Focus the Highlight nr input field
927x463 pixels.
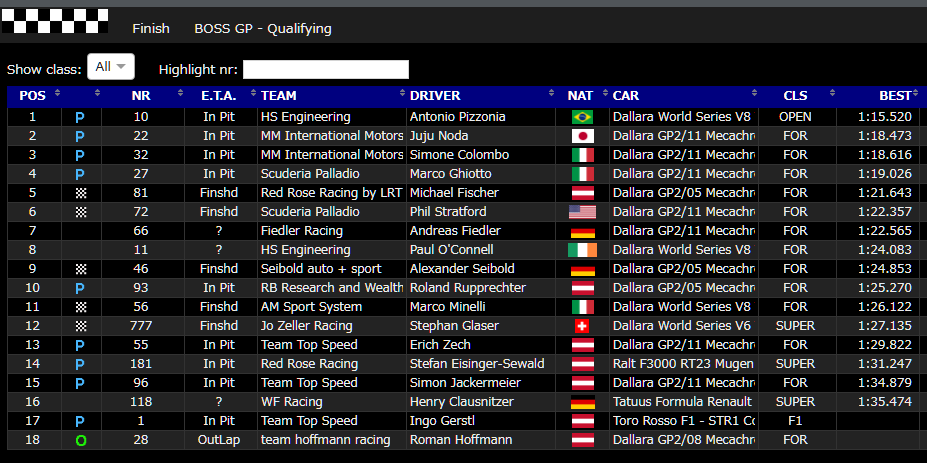click(x=326, y=69)
